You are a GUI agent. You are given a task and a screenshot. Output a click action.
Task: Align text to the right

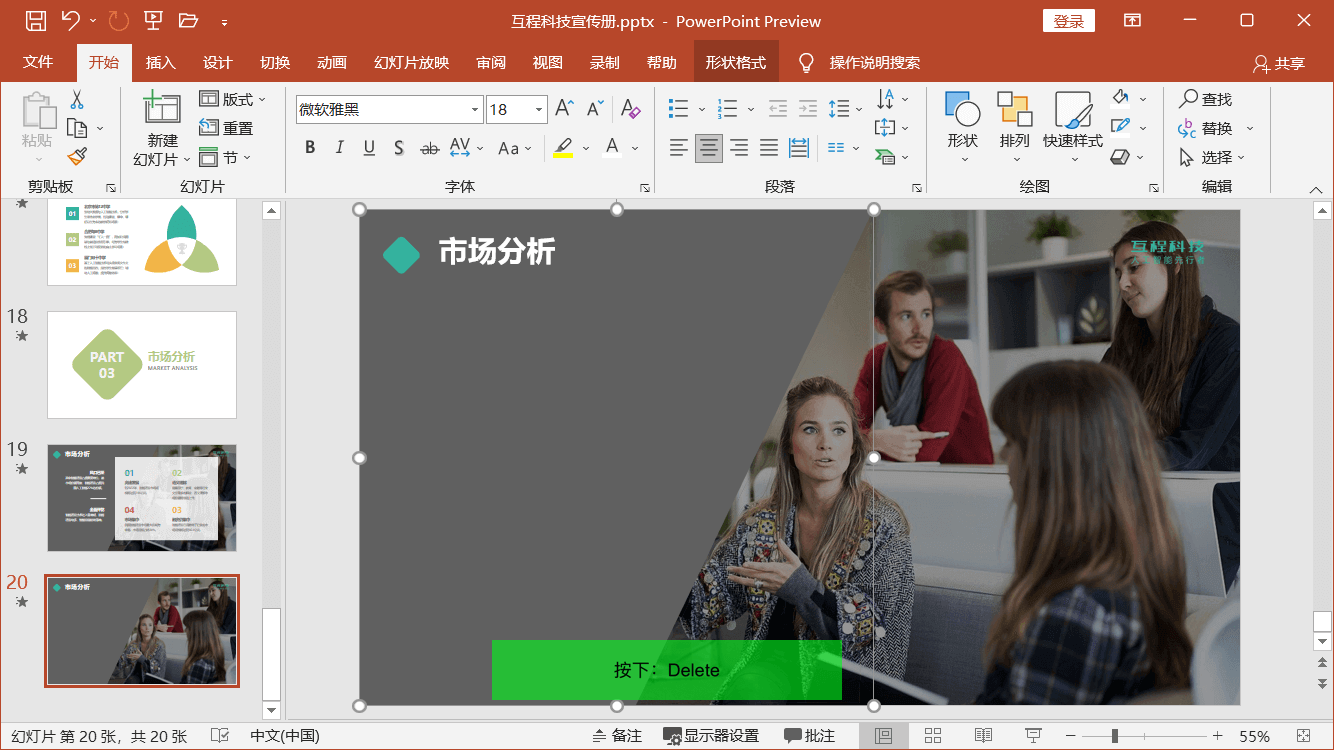[739, 148]
